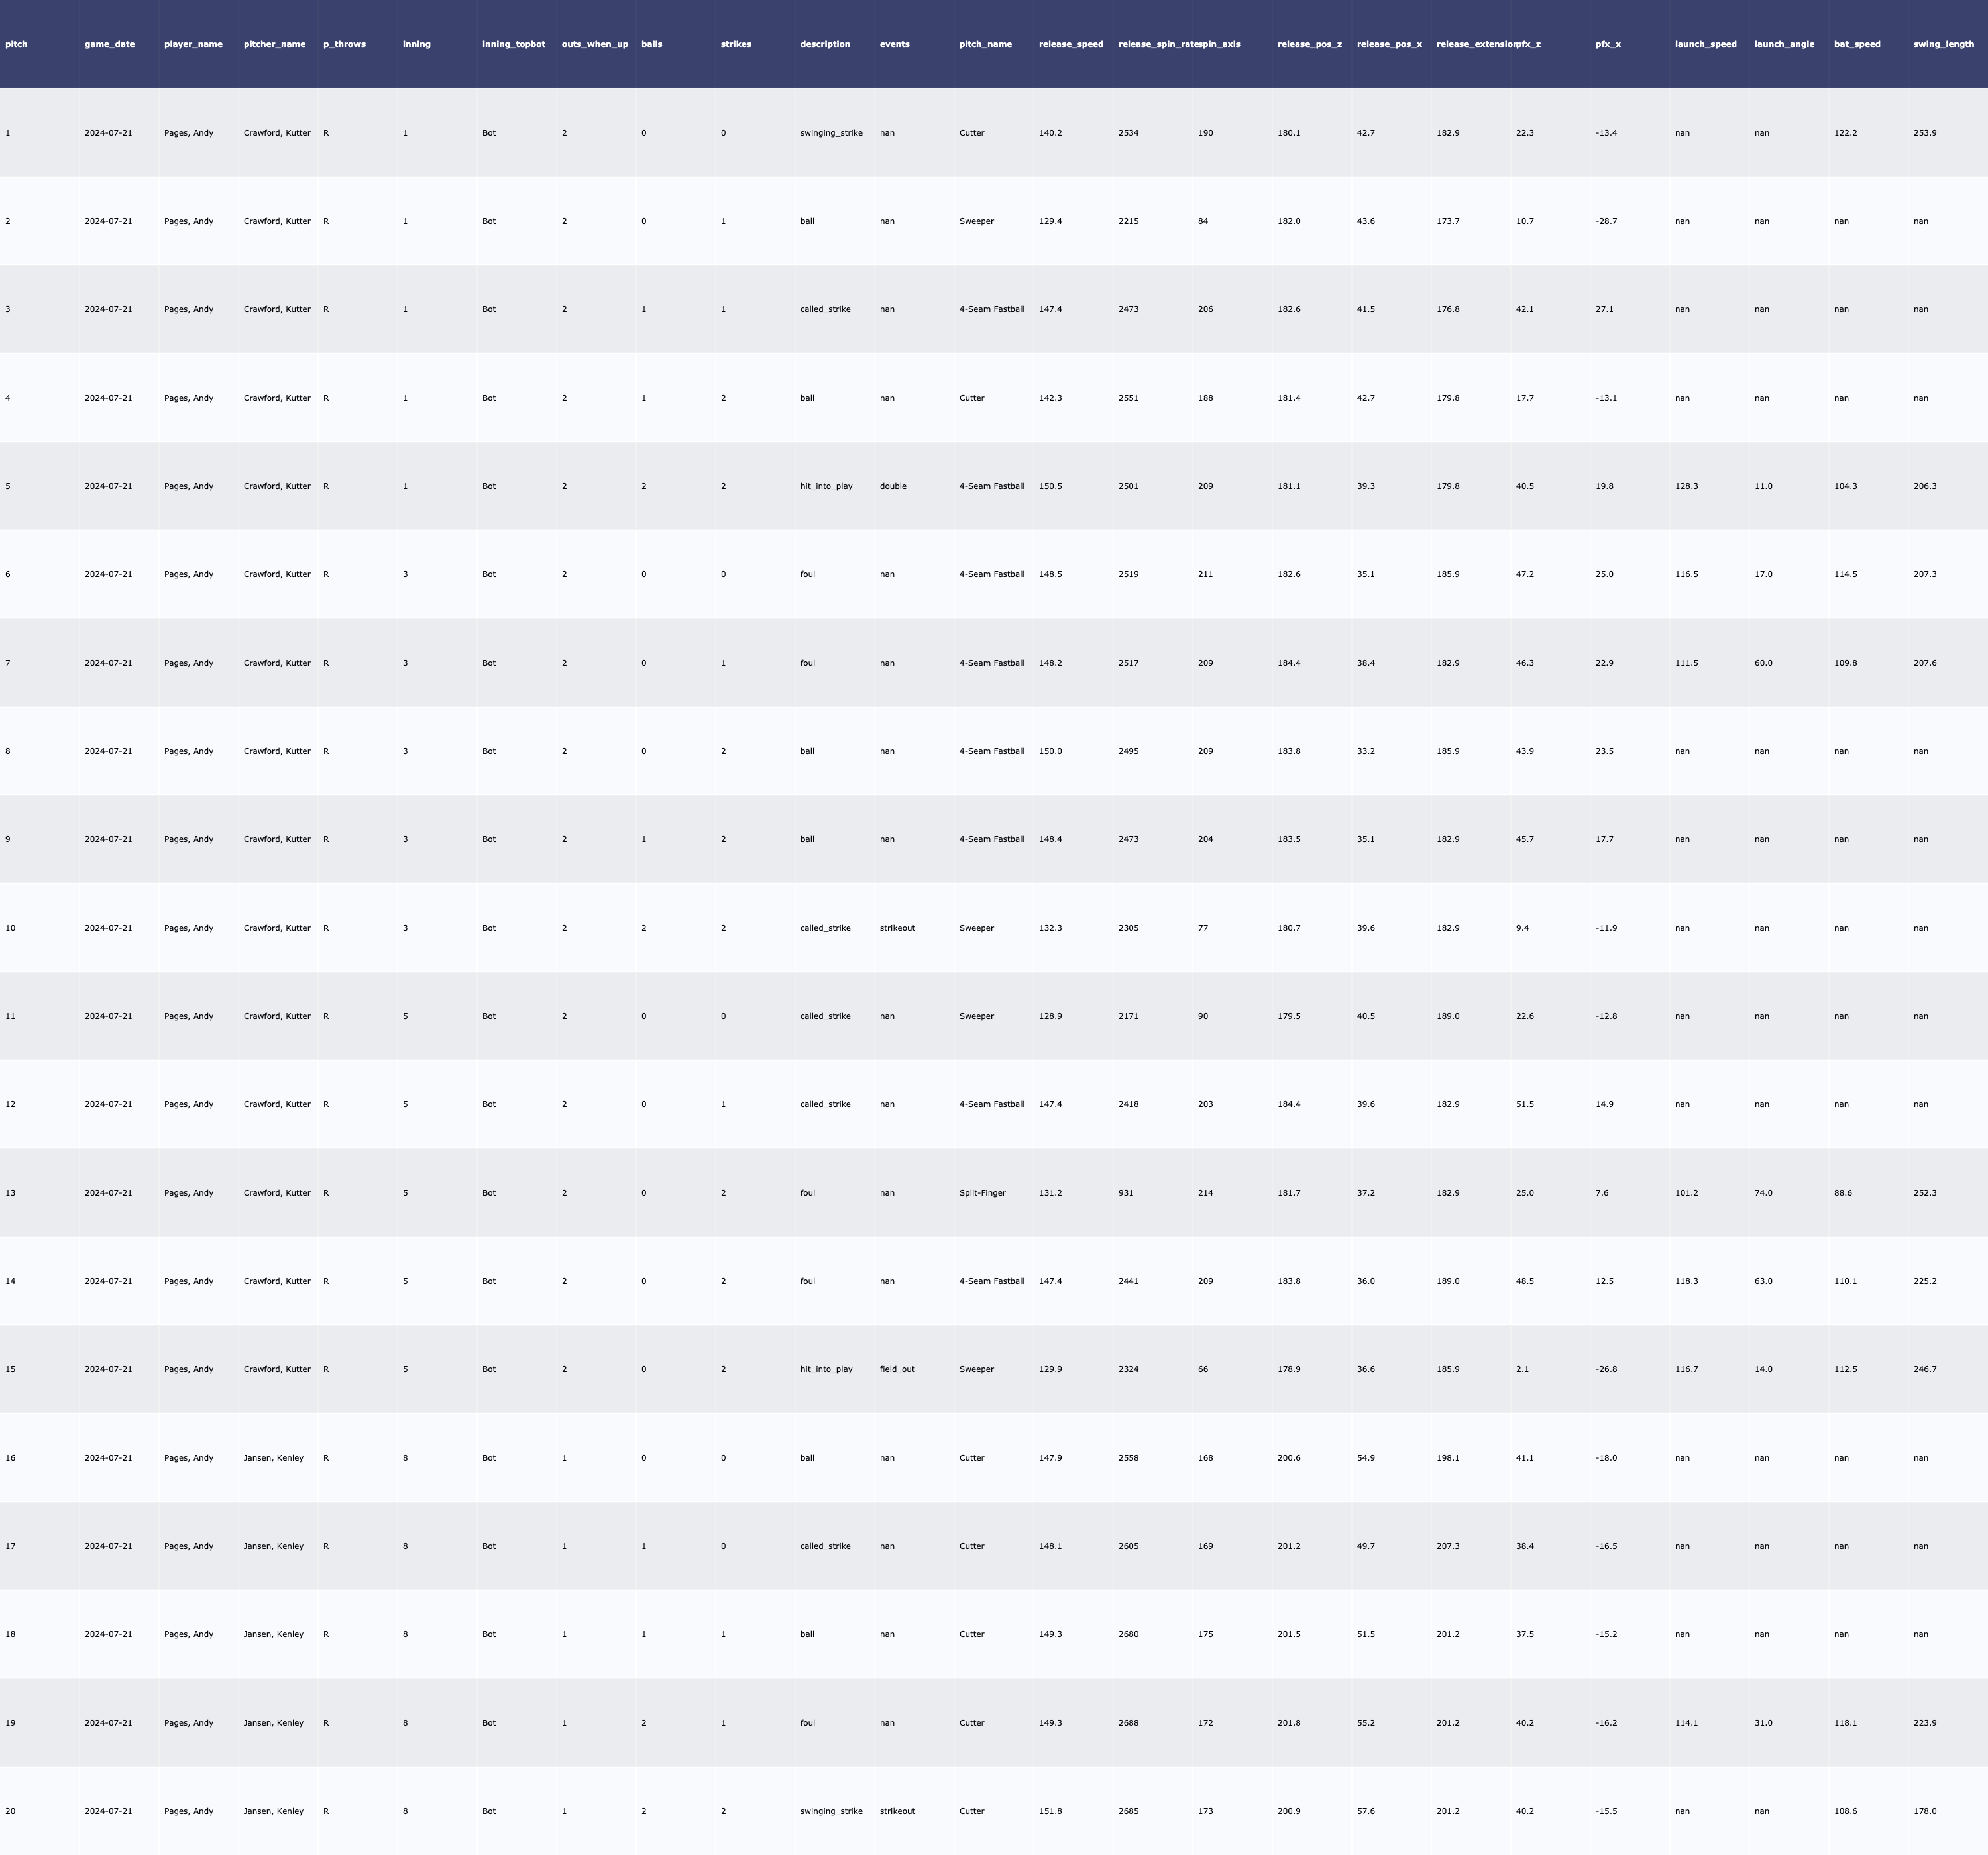The image size is (1988, 1855).
Task: Click launch speed 128.3 in row 5
Action: pyautogui.click(x=1686, y=486)
